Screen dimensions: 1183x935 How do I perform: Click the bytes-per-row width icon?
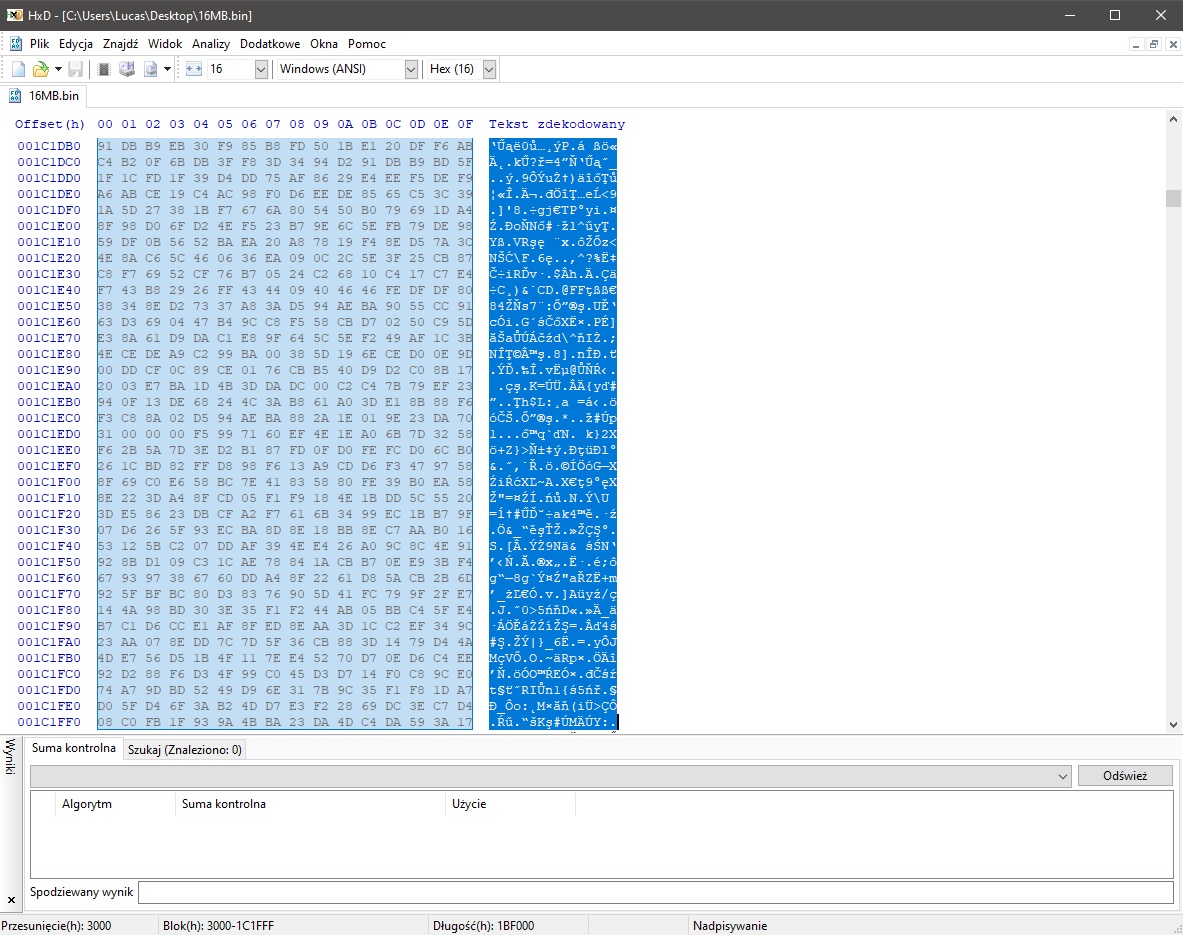[x=194, y=69]
